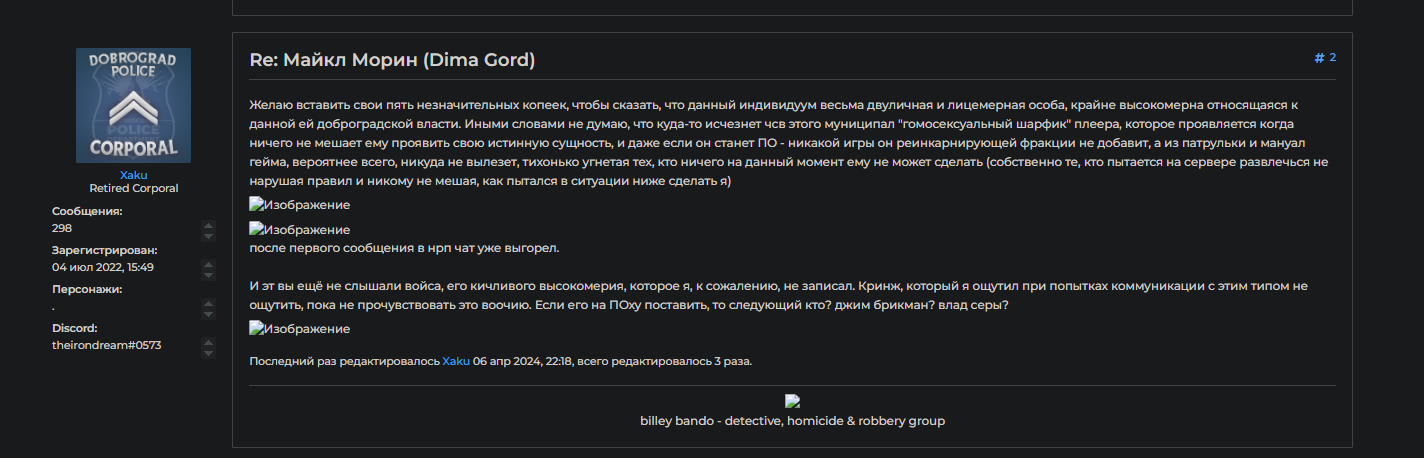1424x458 pixels.
Task: Open the third Изображение image below 'влад серы?'
Action: (x=300, y=328)
